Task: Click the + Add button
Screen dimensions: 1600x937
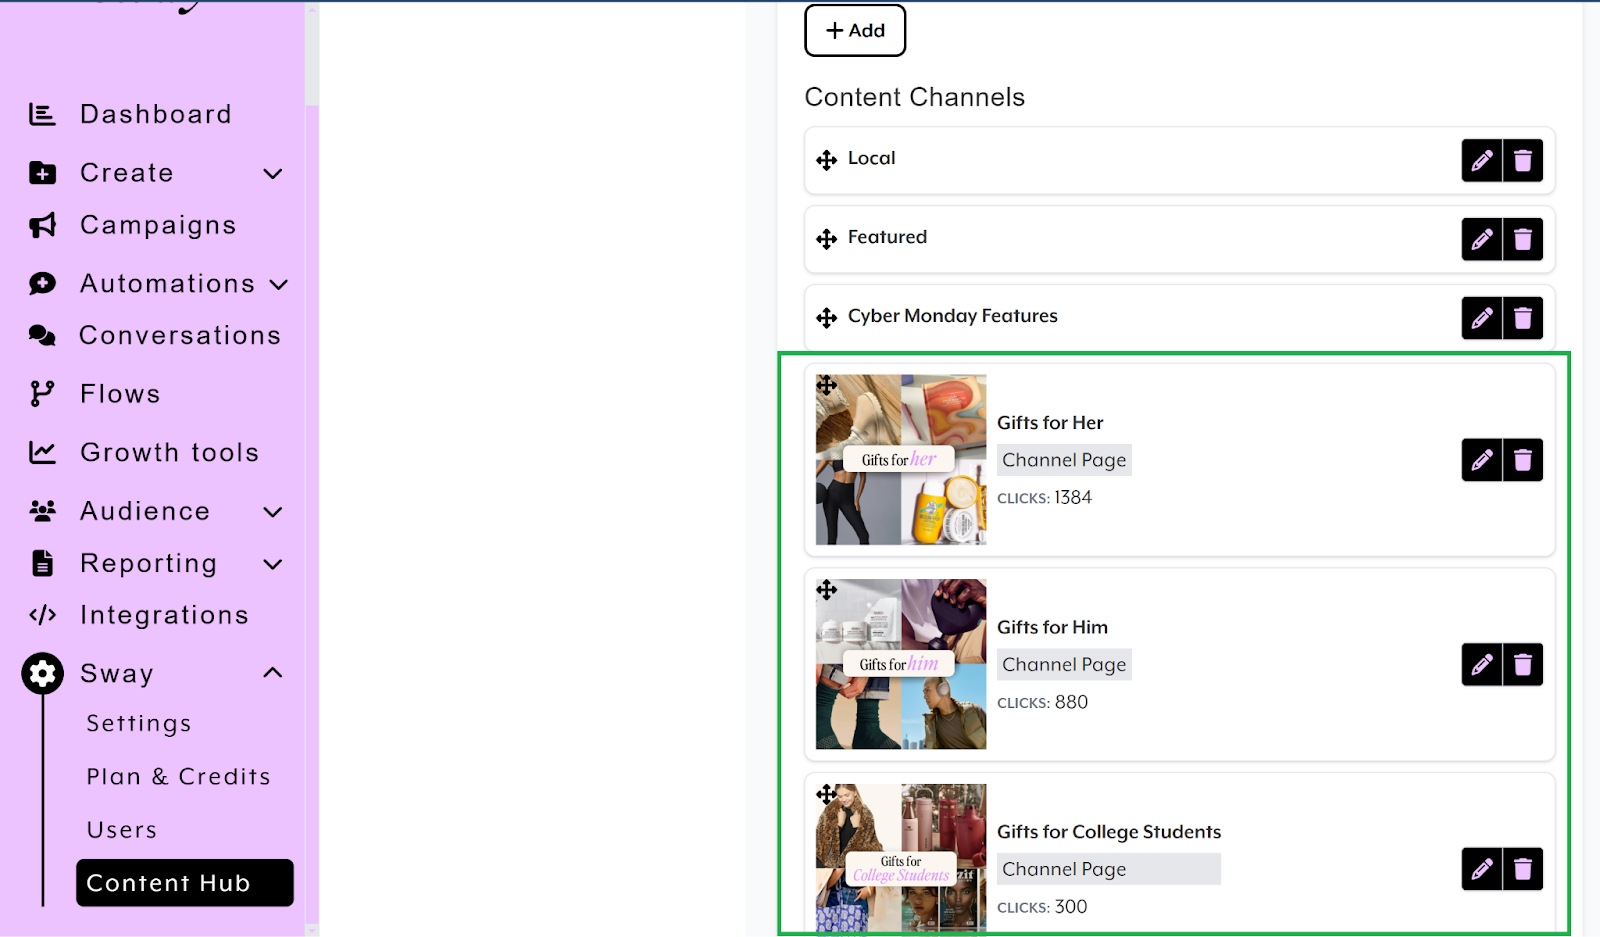Action: pyautogui.click(x=855, y=30)
